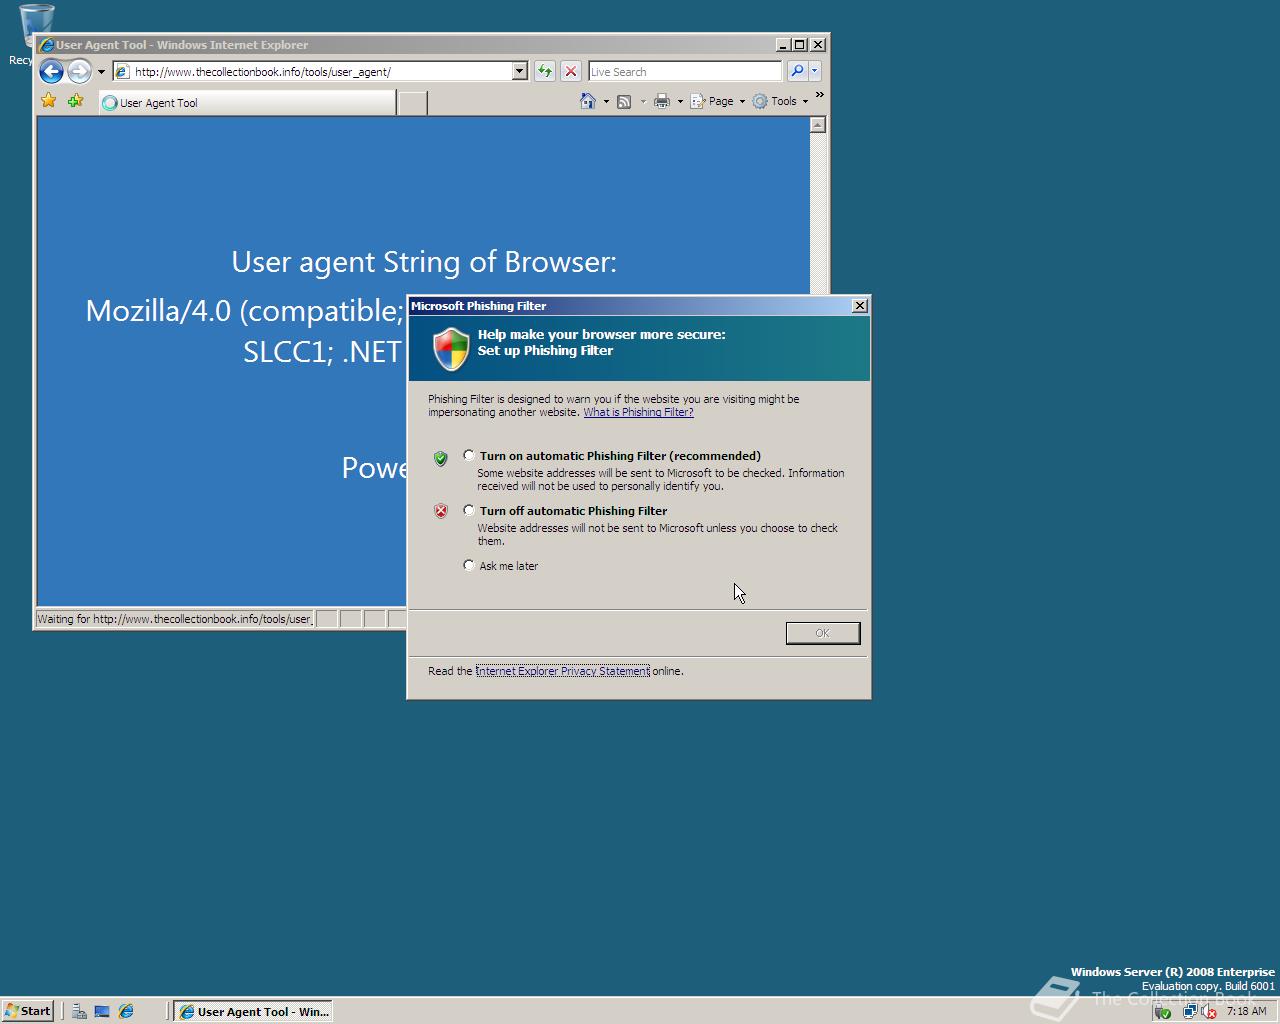This screenshot has width=1280, height=1024.
Task: Open Server Manager quick launch icon
Action: click(79, 1011)
